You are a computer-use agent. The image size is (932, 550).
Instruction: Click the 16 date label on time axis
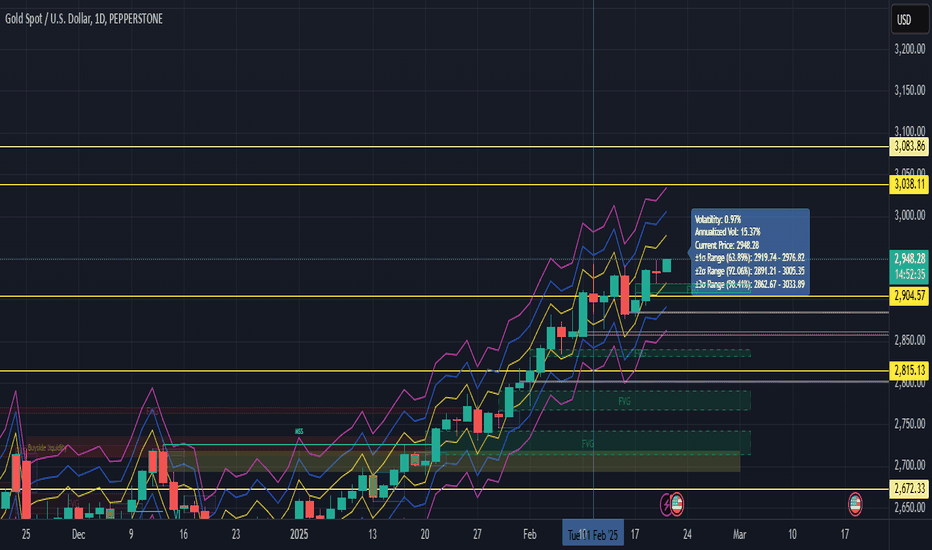point(183,535)
